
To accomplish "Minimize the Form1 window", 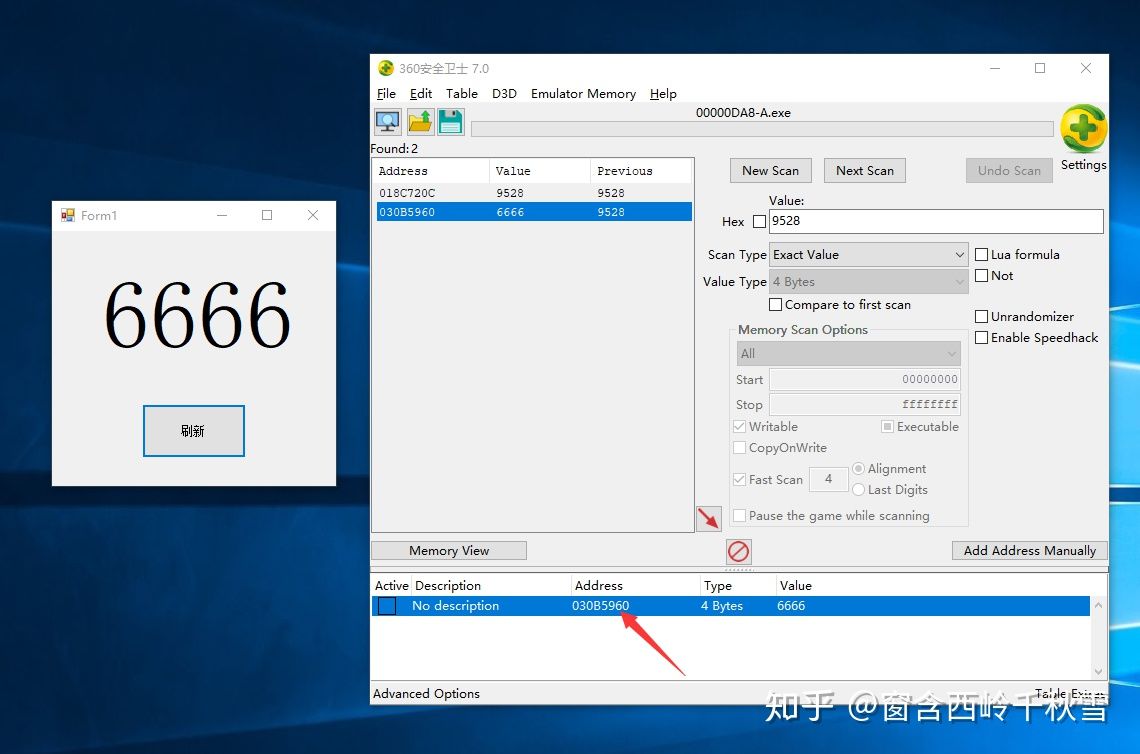I will coord(222,215).
